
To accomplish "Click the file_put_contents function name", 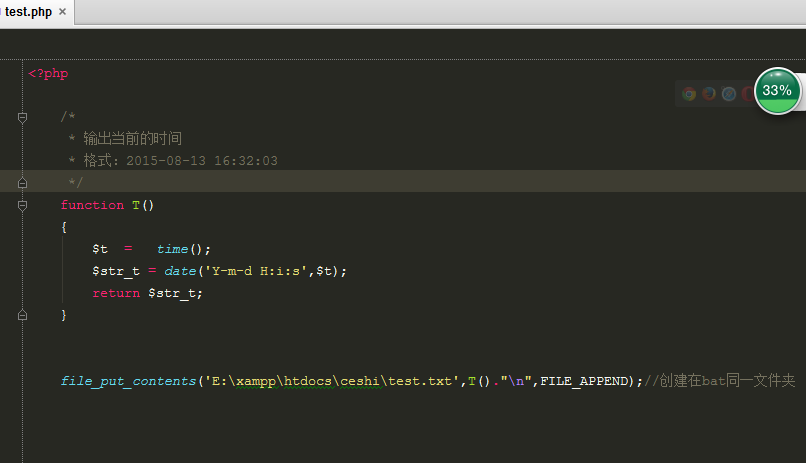I will pos(129,381).
